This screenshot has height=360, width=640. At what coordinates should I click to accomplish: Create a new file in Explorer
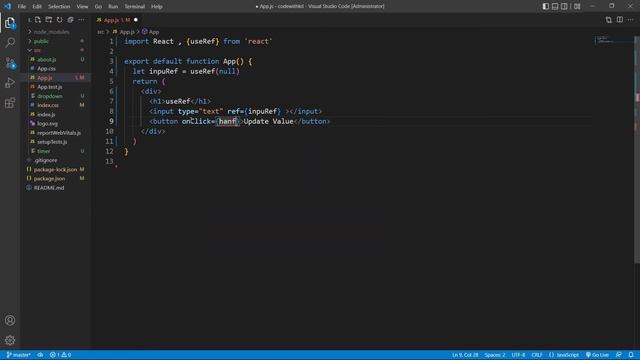tap(38, 20)
